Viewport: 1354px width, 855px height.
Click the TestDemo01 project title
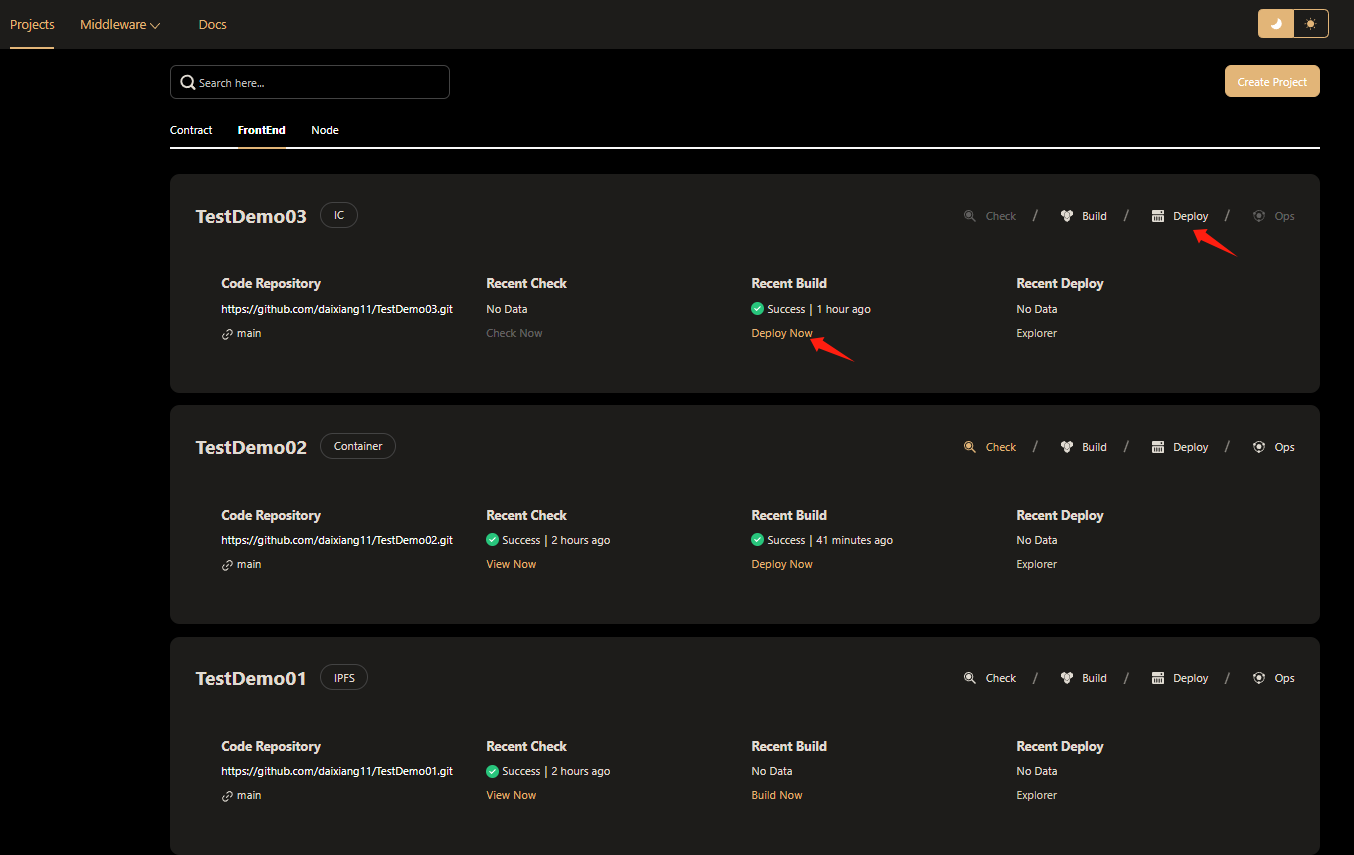pyautogui.click(x=251, y=678)
